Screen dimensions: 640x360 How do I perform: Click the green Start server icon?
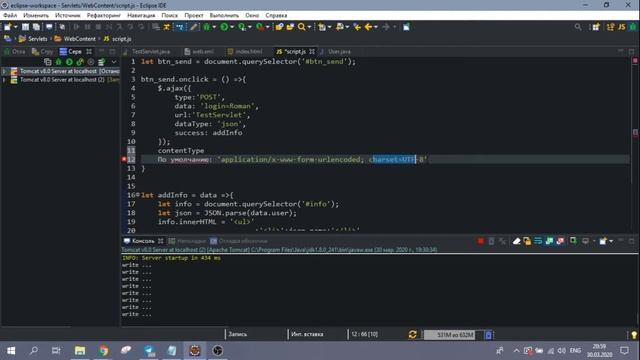pyautogui.click(x=69, y=62)
